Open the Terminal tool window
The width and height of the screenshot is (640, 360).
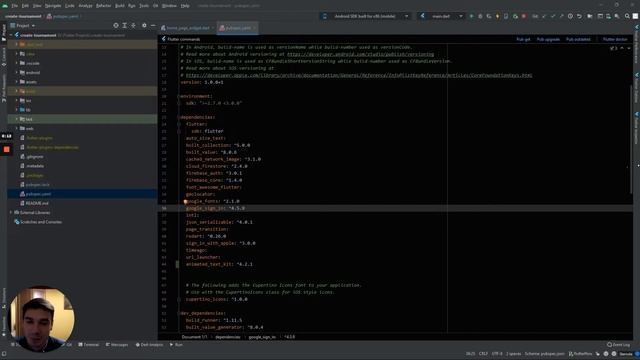coord(89,344)
